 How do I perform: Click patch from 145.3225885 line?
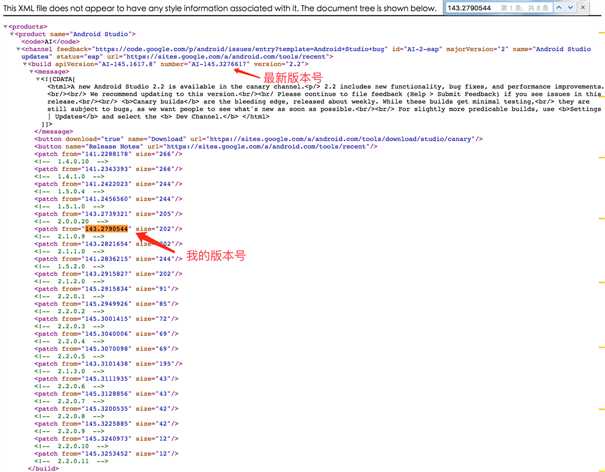(106, 424)
